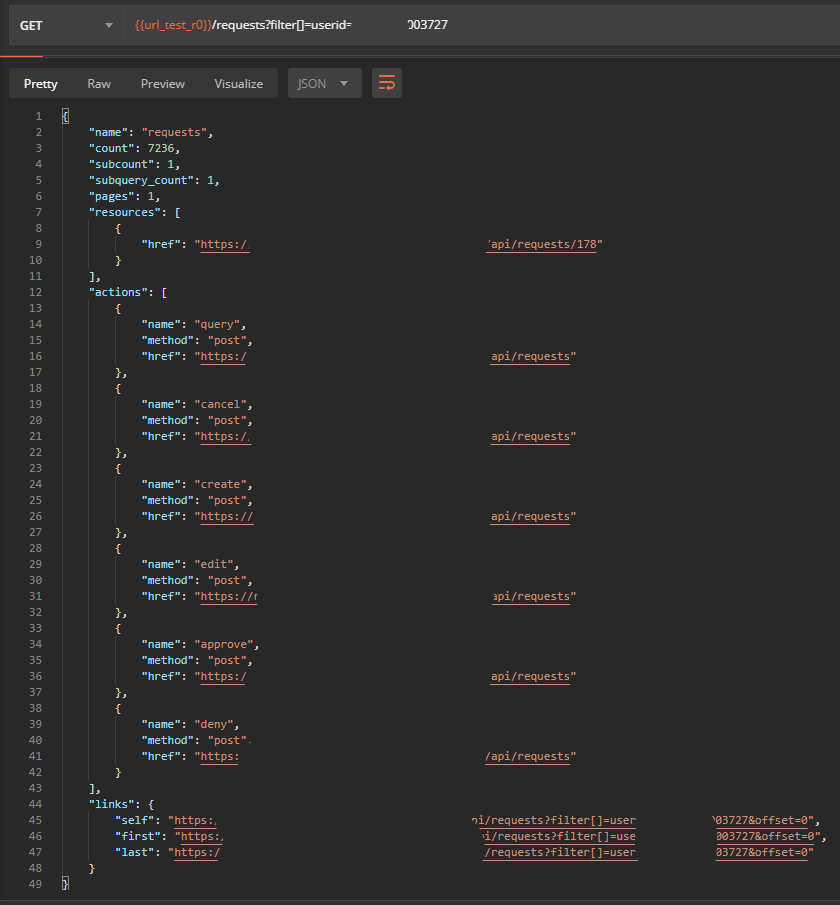Screen dimensions: 840x905
Task: Switch to the Pretty tab
Action: (x=40, y=84)
